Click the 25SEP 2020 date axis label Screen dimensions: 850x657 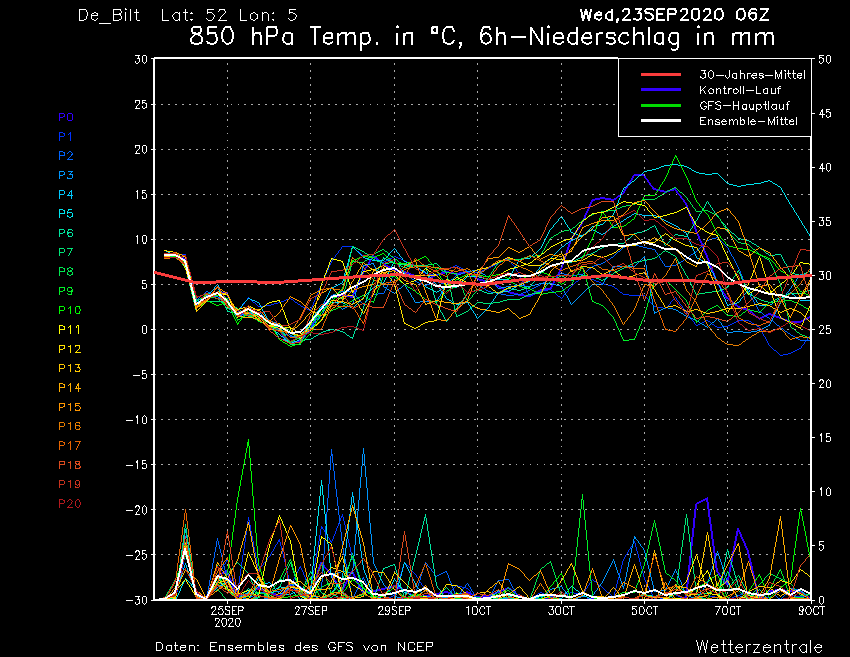coord(227,615)
